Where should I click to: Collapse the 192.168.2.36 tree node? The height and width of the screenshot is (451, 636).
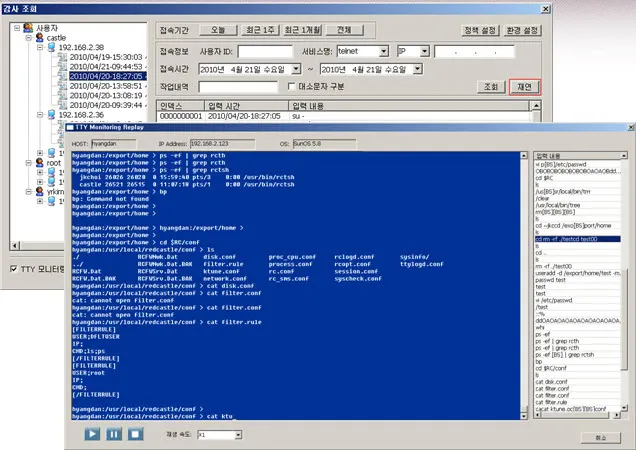(37, 116)
